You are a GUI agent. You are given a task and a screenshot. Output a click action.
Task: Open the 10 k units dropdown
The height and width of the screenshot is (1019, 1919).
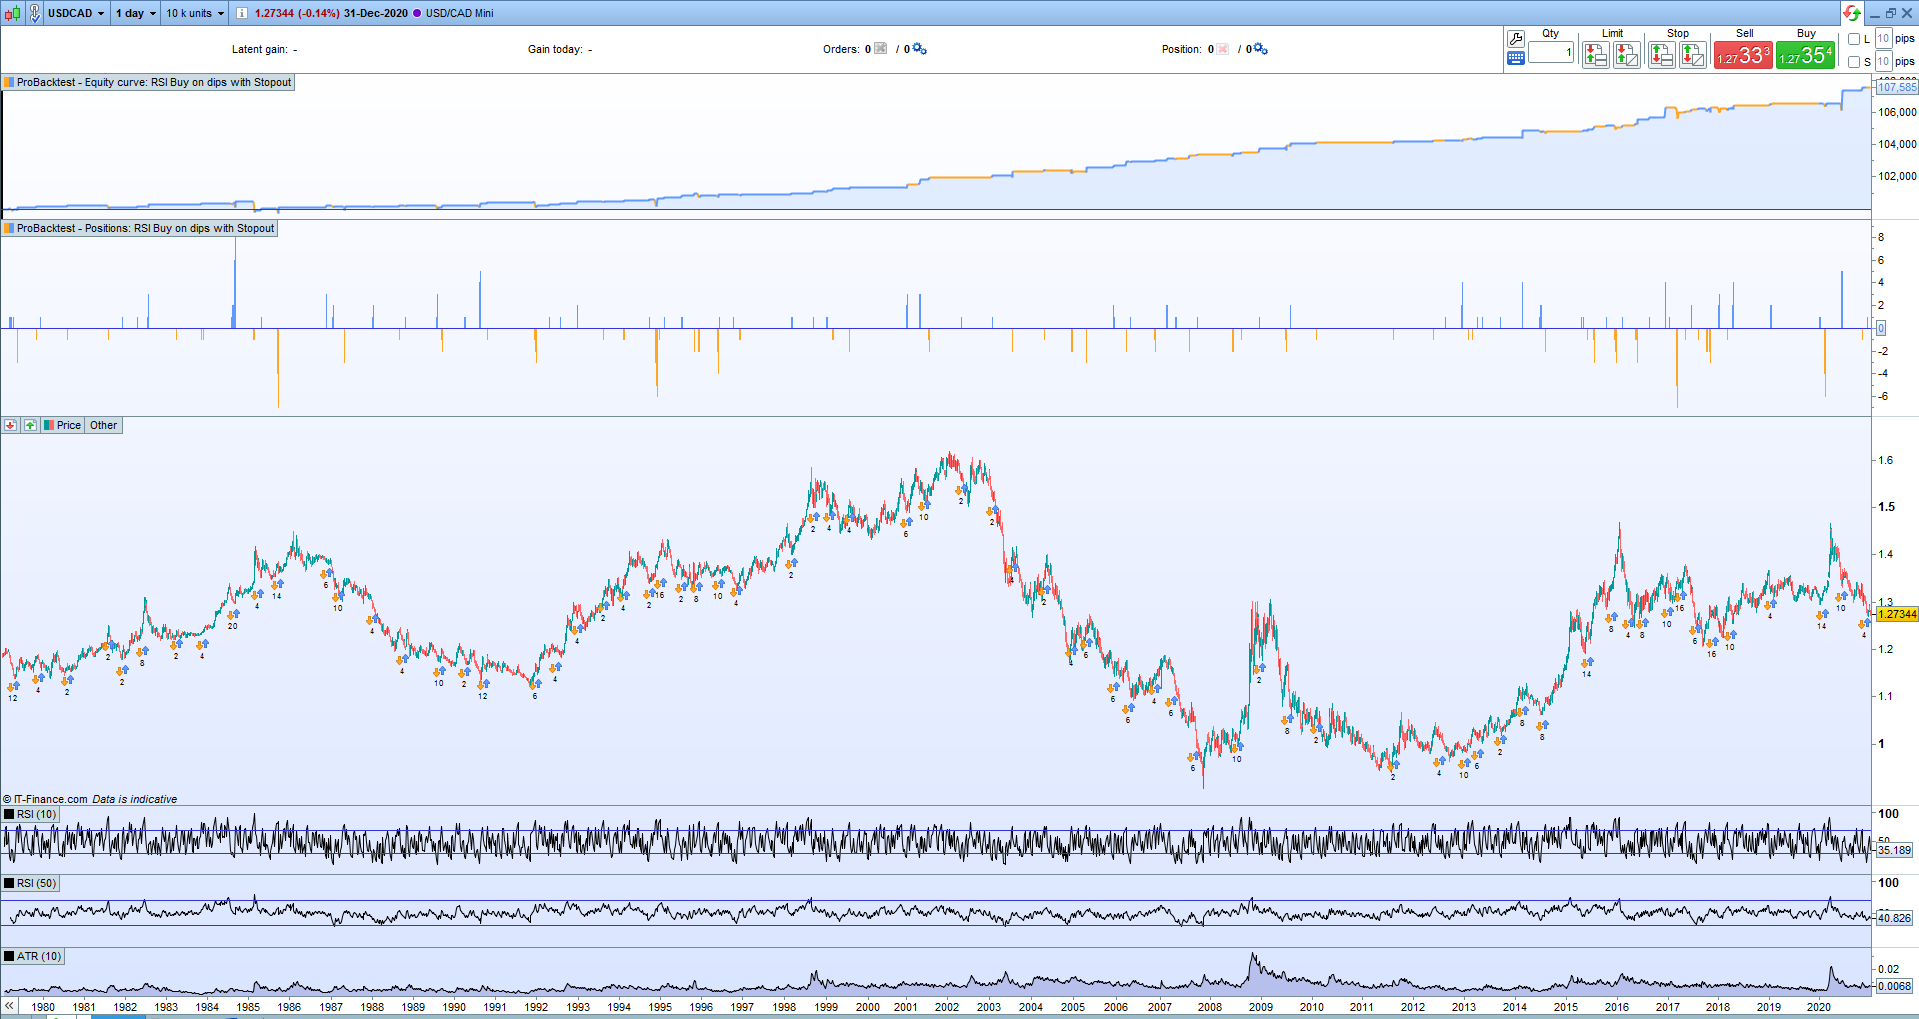click(195, 13)
